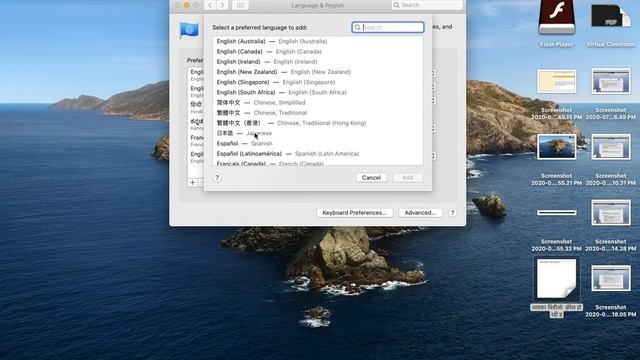Image resolution: width=640 pixels, height=360 pixels.
Task: Select Français (Canada) row
Action: pyautogui.click(x=318, y=163)
